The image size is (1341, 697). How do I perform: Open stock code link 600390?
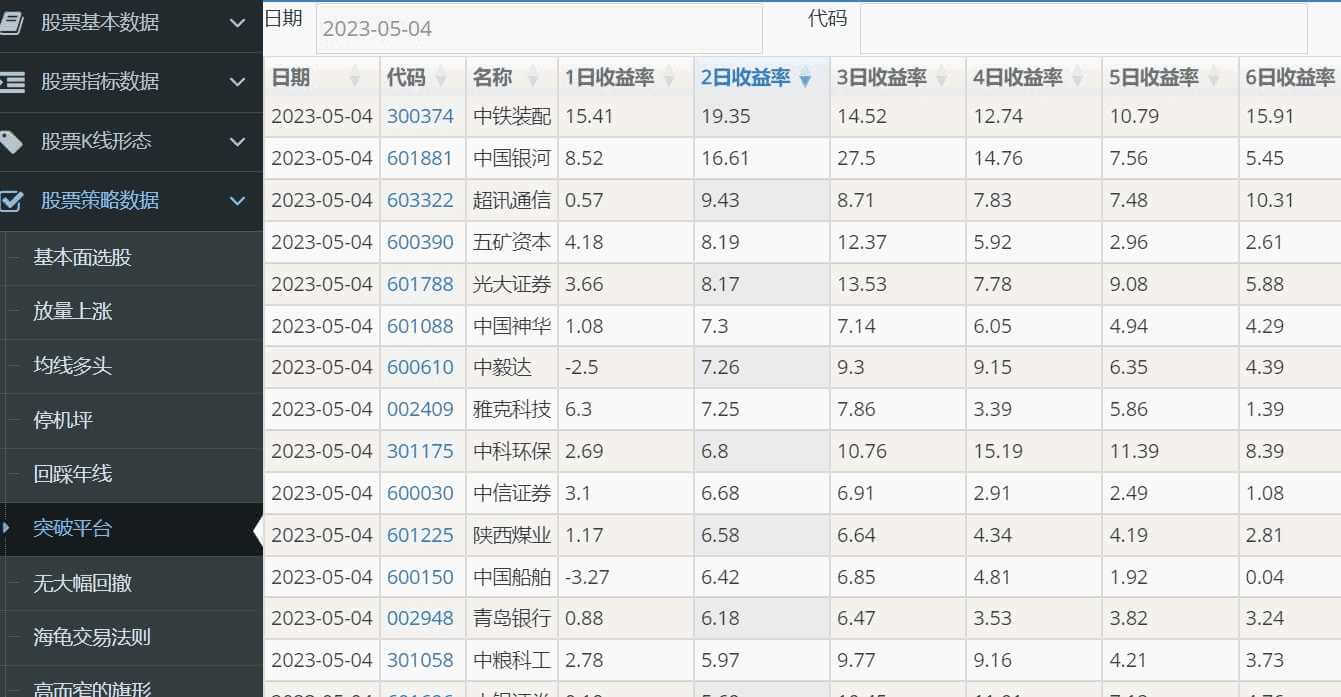(x=420, y=242)
